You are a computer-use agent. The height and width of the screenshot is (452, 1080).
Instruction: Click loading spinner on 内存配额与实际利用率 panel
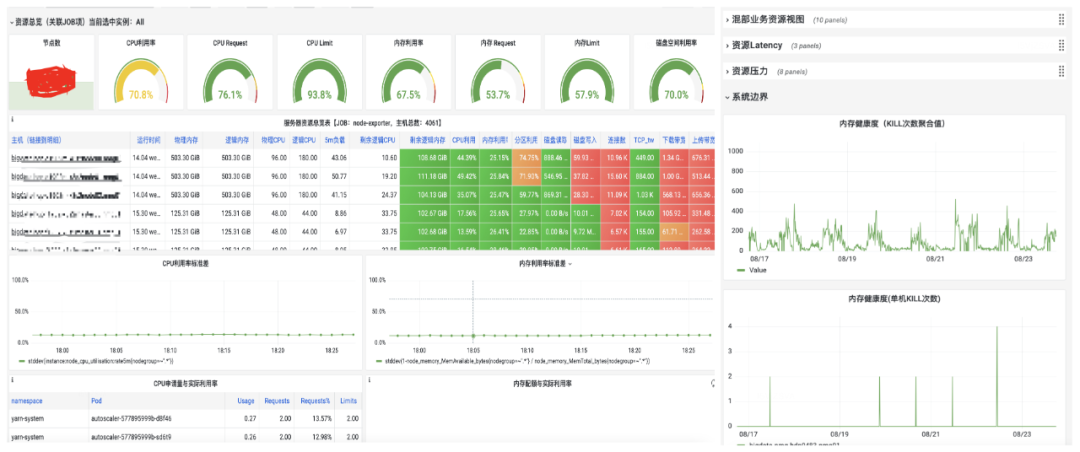click(712, 382)
